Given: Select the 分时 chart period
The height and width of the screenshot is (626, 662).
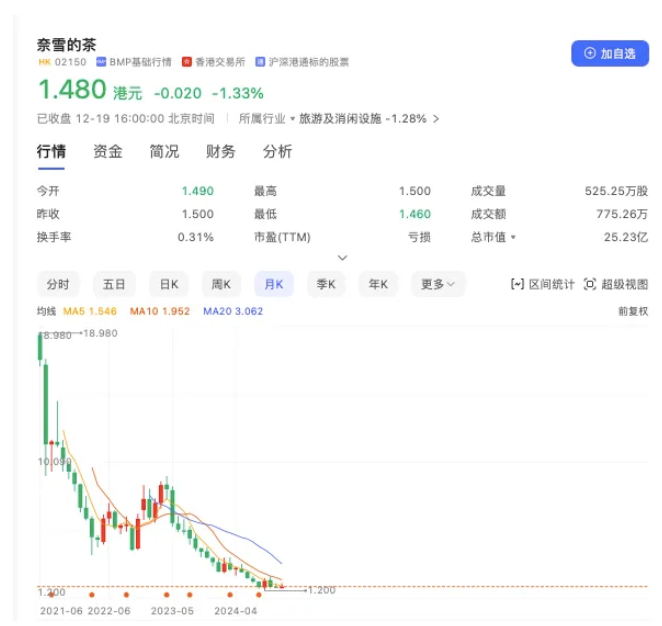Looking at the screenshot, I should tap(58, 284).
